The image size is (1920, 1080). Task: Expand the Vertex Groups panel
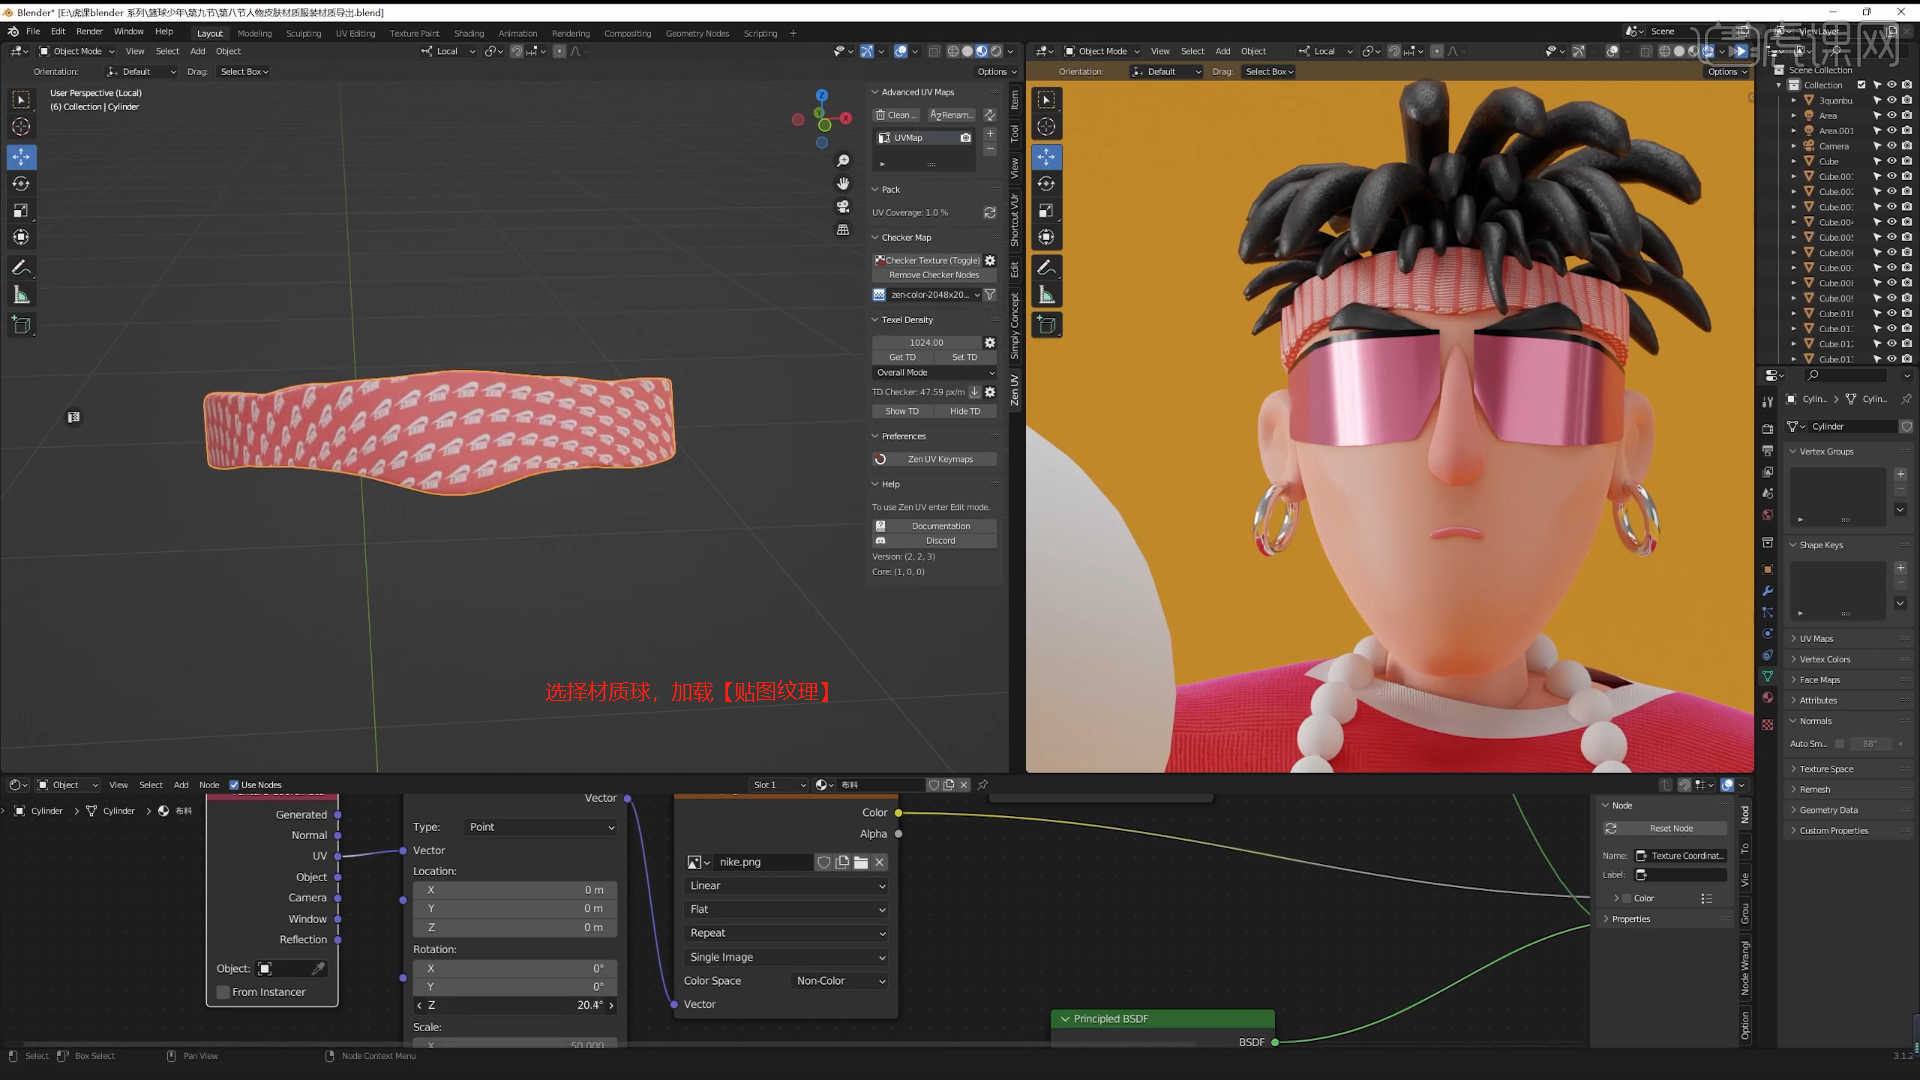[1826, 451]
